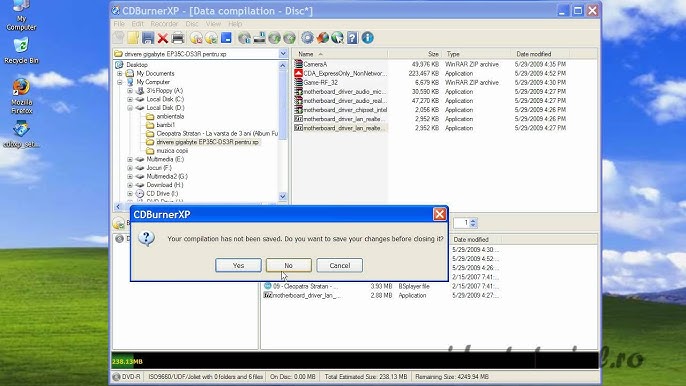This screenshot has width=686, height=386.
Task: Select the muzica copii folder
Action: click(172, 151)
